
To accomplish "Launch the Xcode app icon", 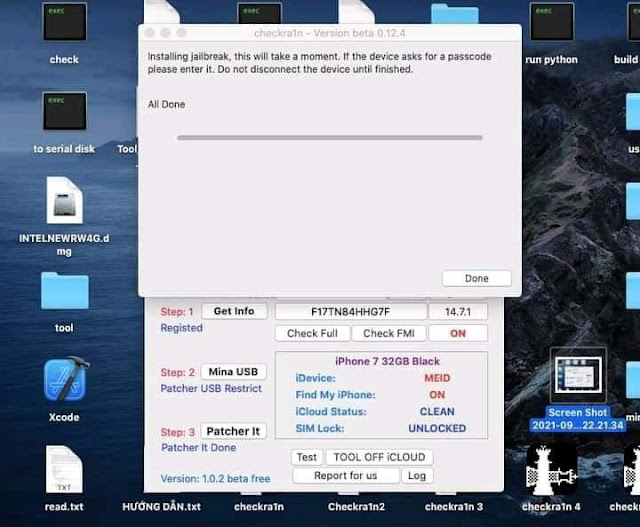I will pyautogui.click(x=65, y=380).
